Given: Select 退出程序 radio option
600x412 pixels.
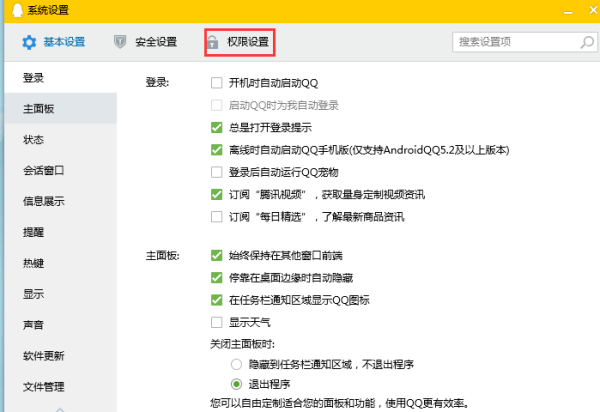Looking at the screenshot, I should coord(236,384).
